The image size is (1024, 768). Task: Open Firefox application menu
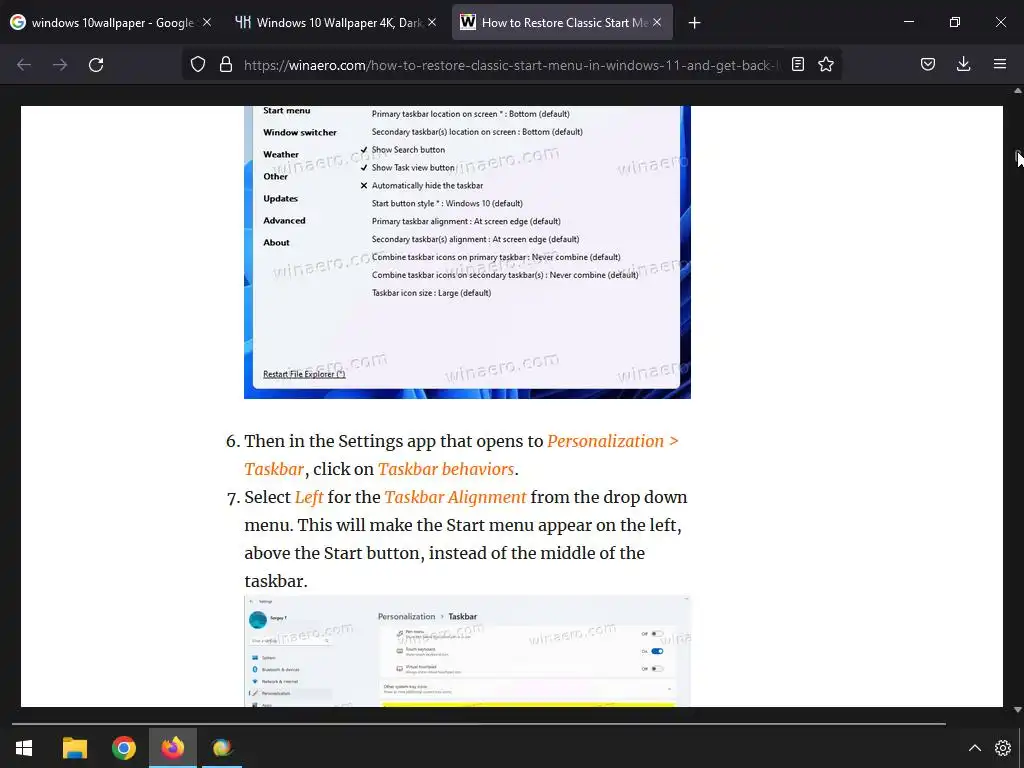1000,64
